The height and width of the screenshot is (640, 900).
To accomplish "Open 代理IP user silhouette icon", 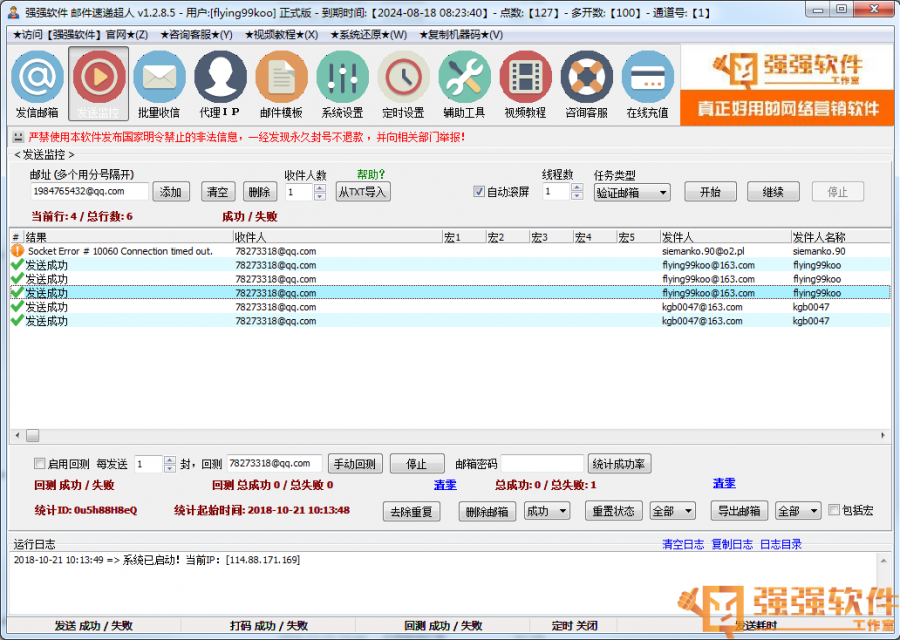I will click(220, 77).
